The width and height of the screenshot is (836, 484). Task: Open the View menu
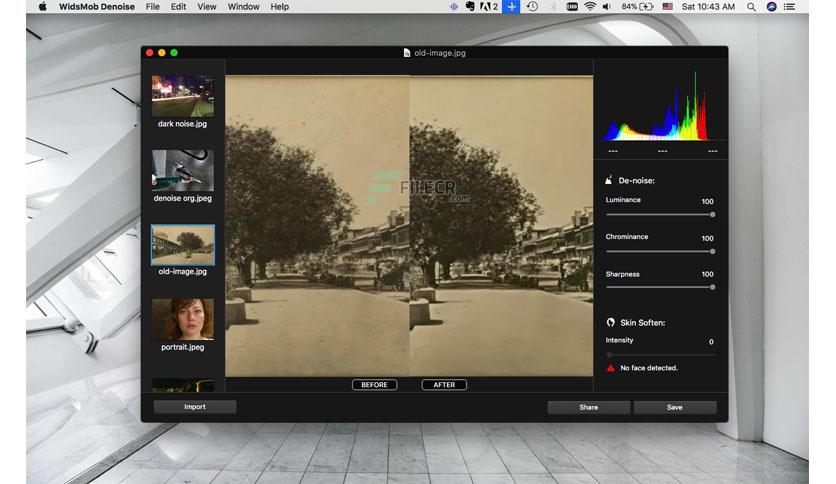pyautogui.click(x=207, y=6)
